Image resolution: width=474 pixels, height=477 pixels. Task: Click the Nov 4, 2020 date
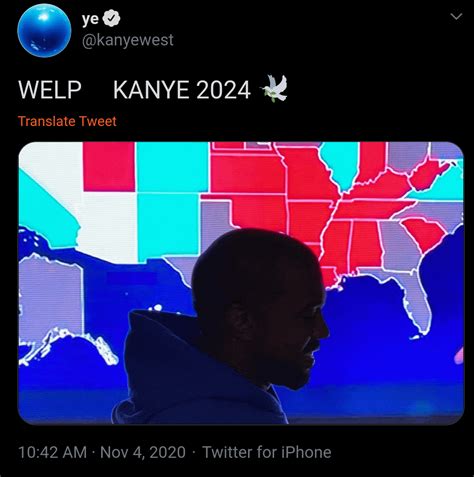(143, 452)
